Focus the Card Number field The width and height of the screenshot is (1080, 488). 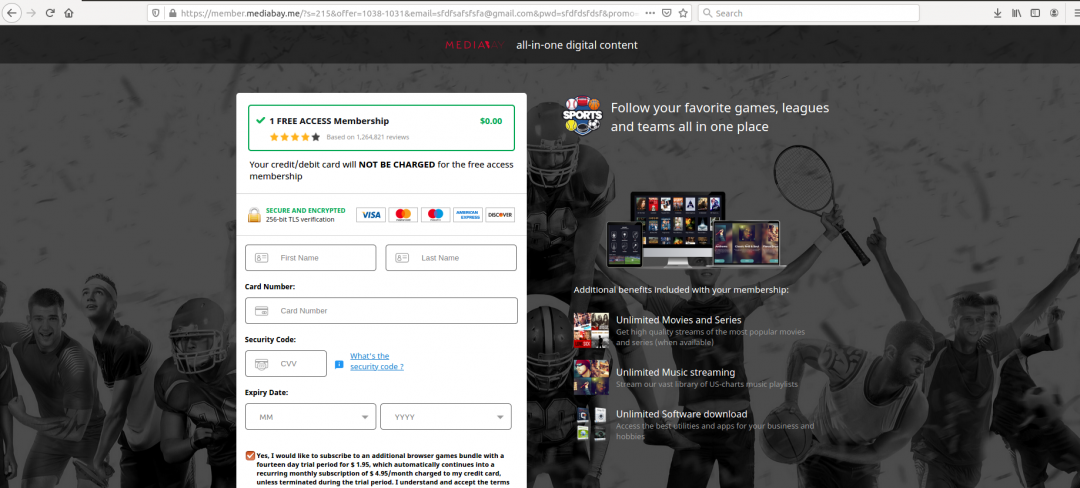(381, 311)
